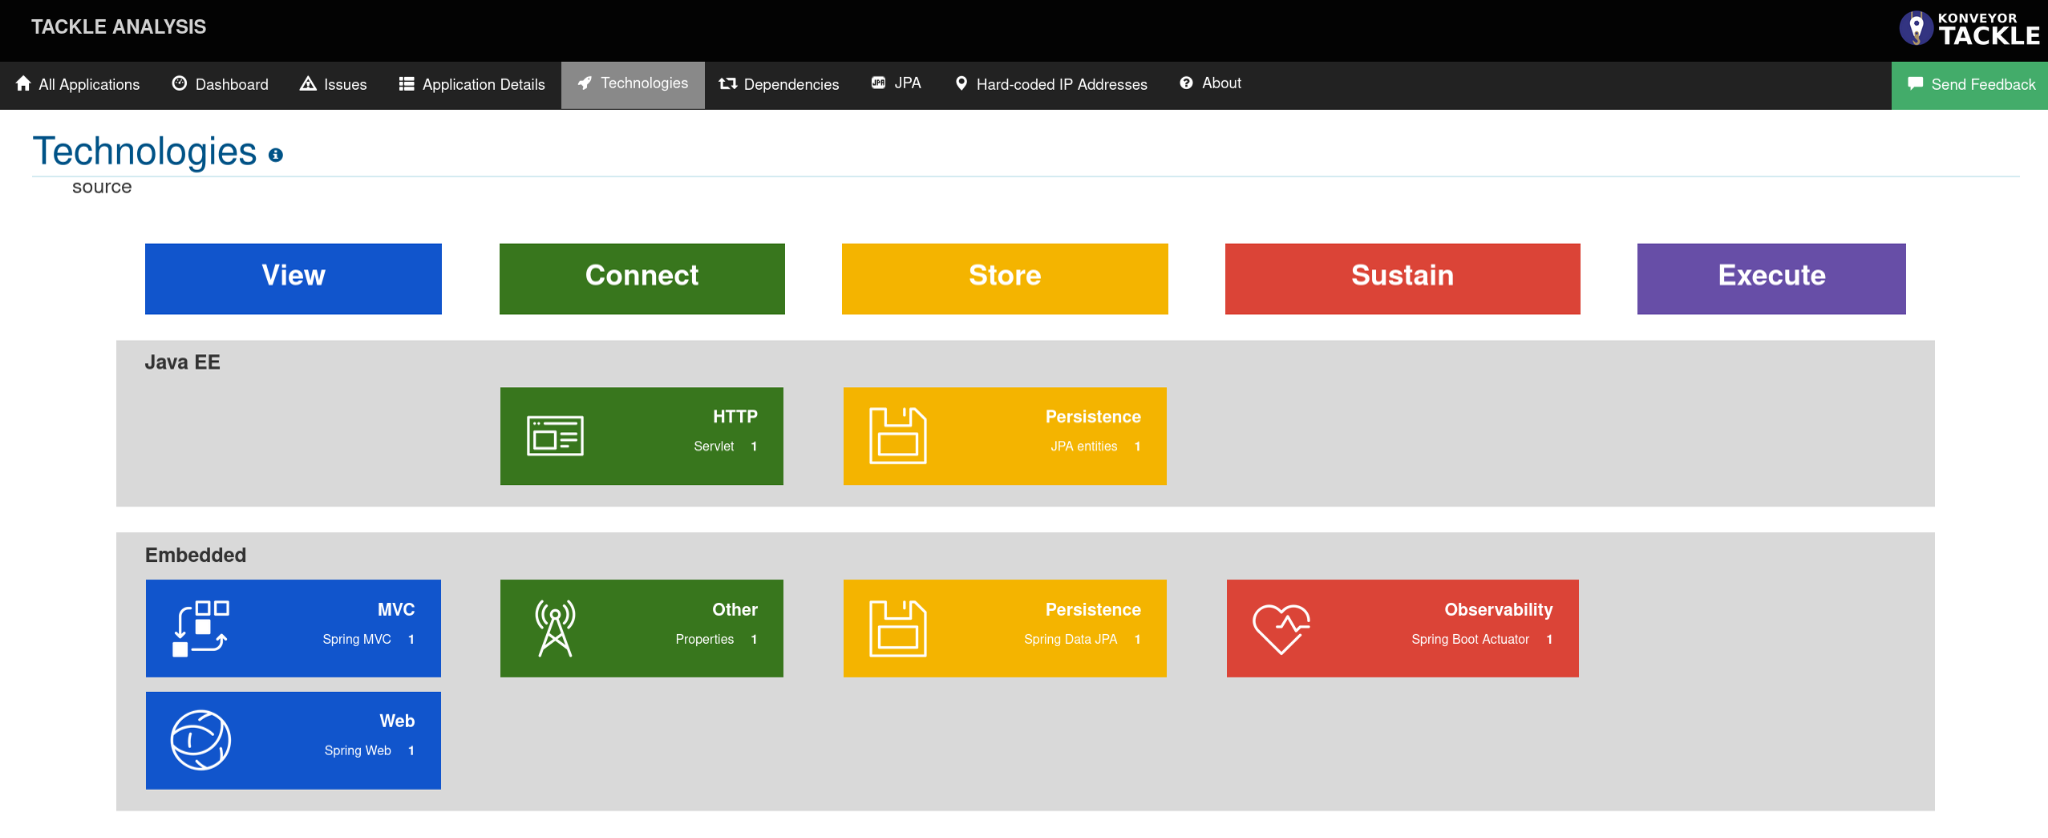Click the 'Embedded' section heading

point(196,555)
